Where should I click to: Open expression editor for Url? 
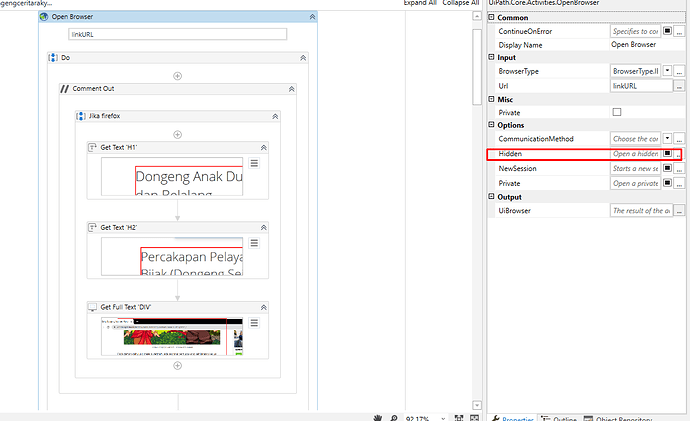(679, 86)
